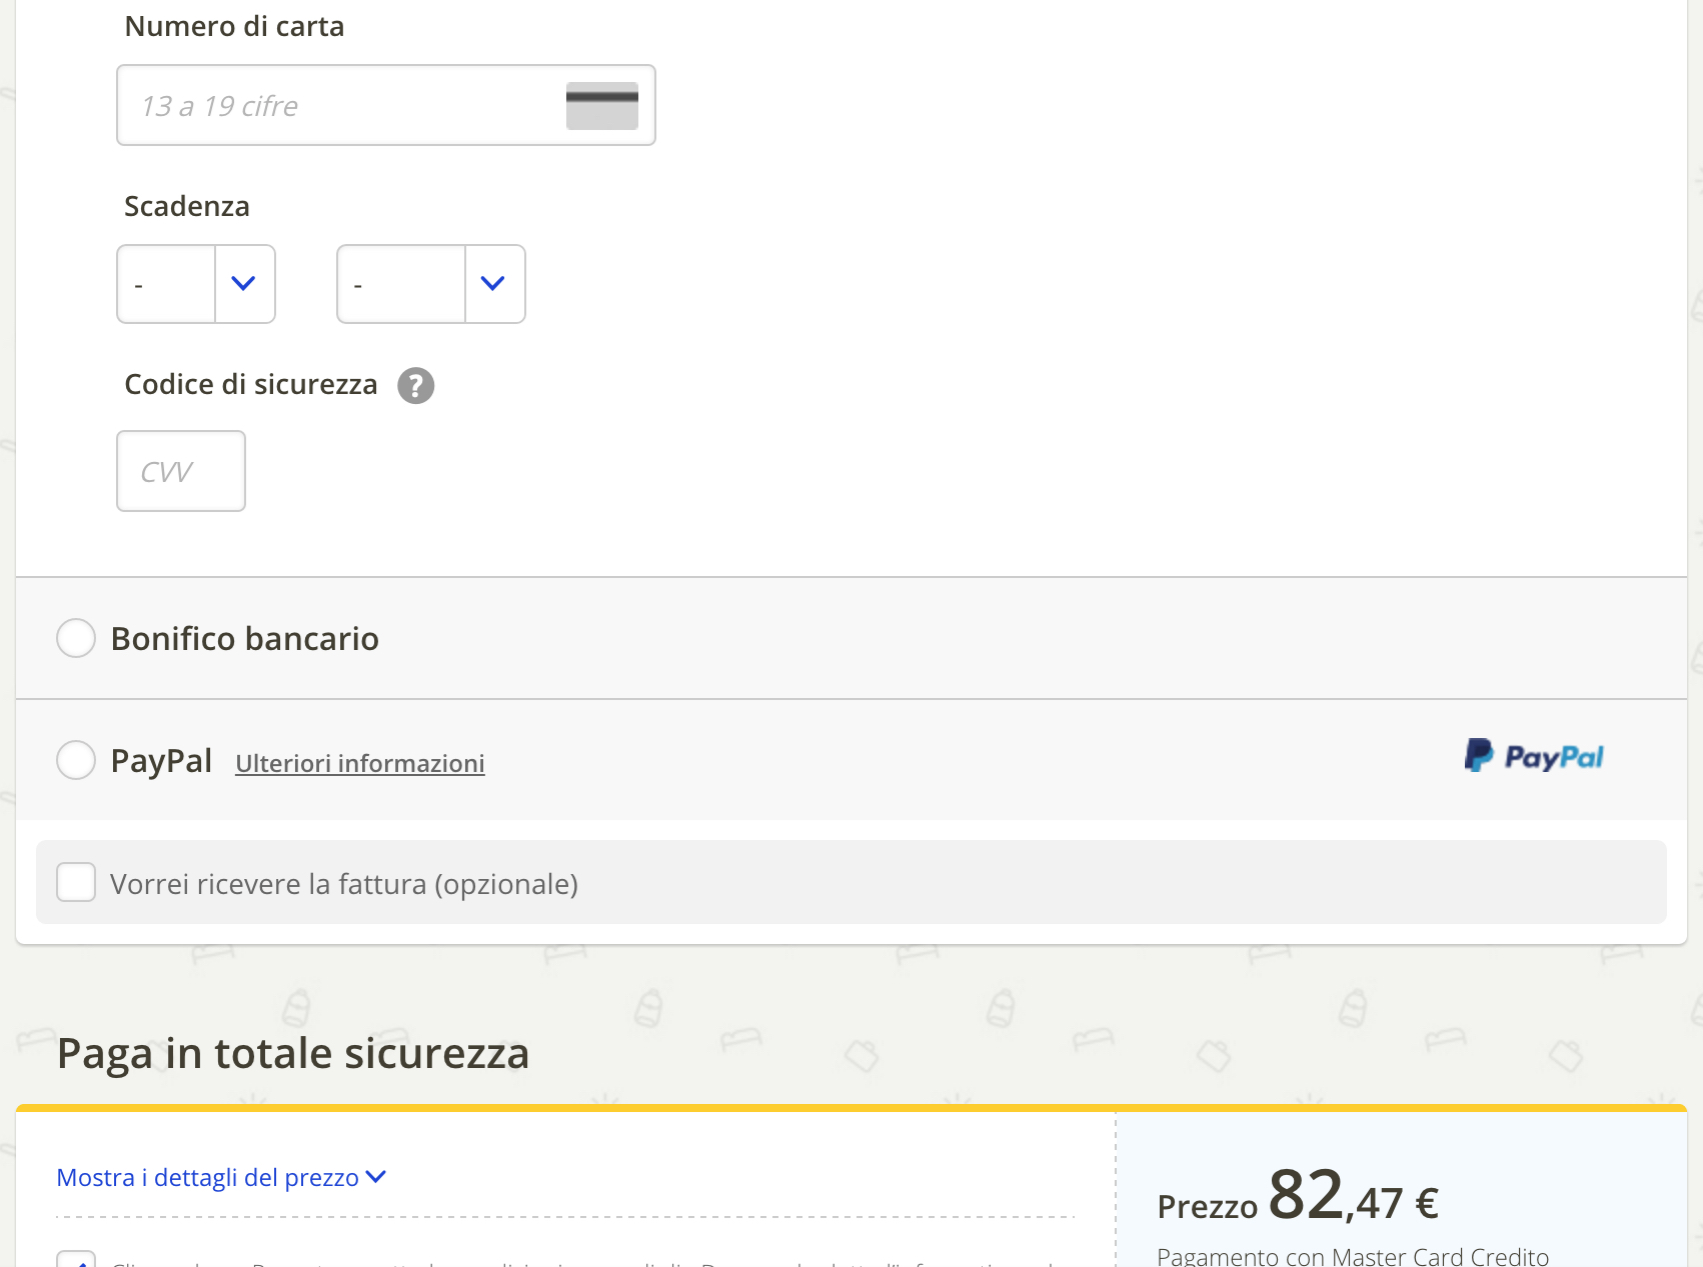Click the fattura (opzionale) label text
The image size is (1703, 1267).
pos(344,884)
